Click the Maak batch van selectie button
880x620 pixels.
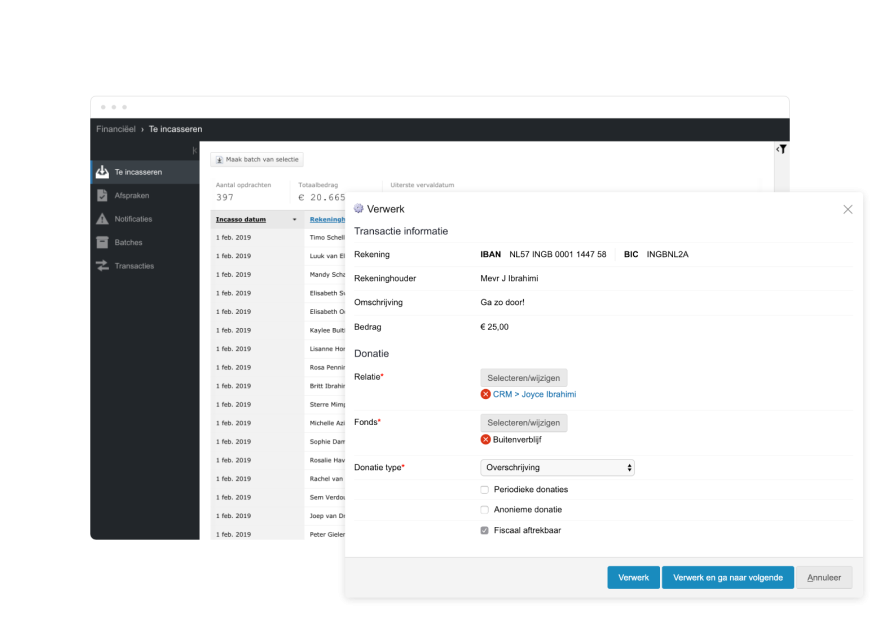coord(256,159)
